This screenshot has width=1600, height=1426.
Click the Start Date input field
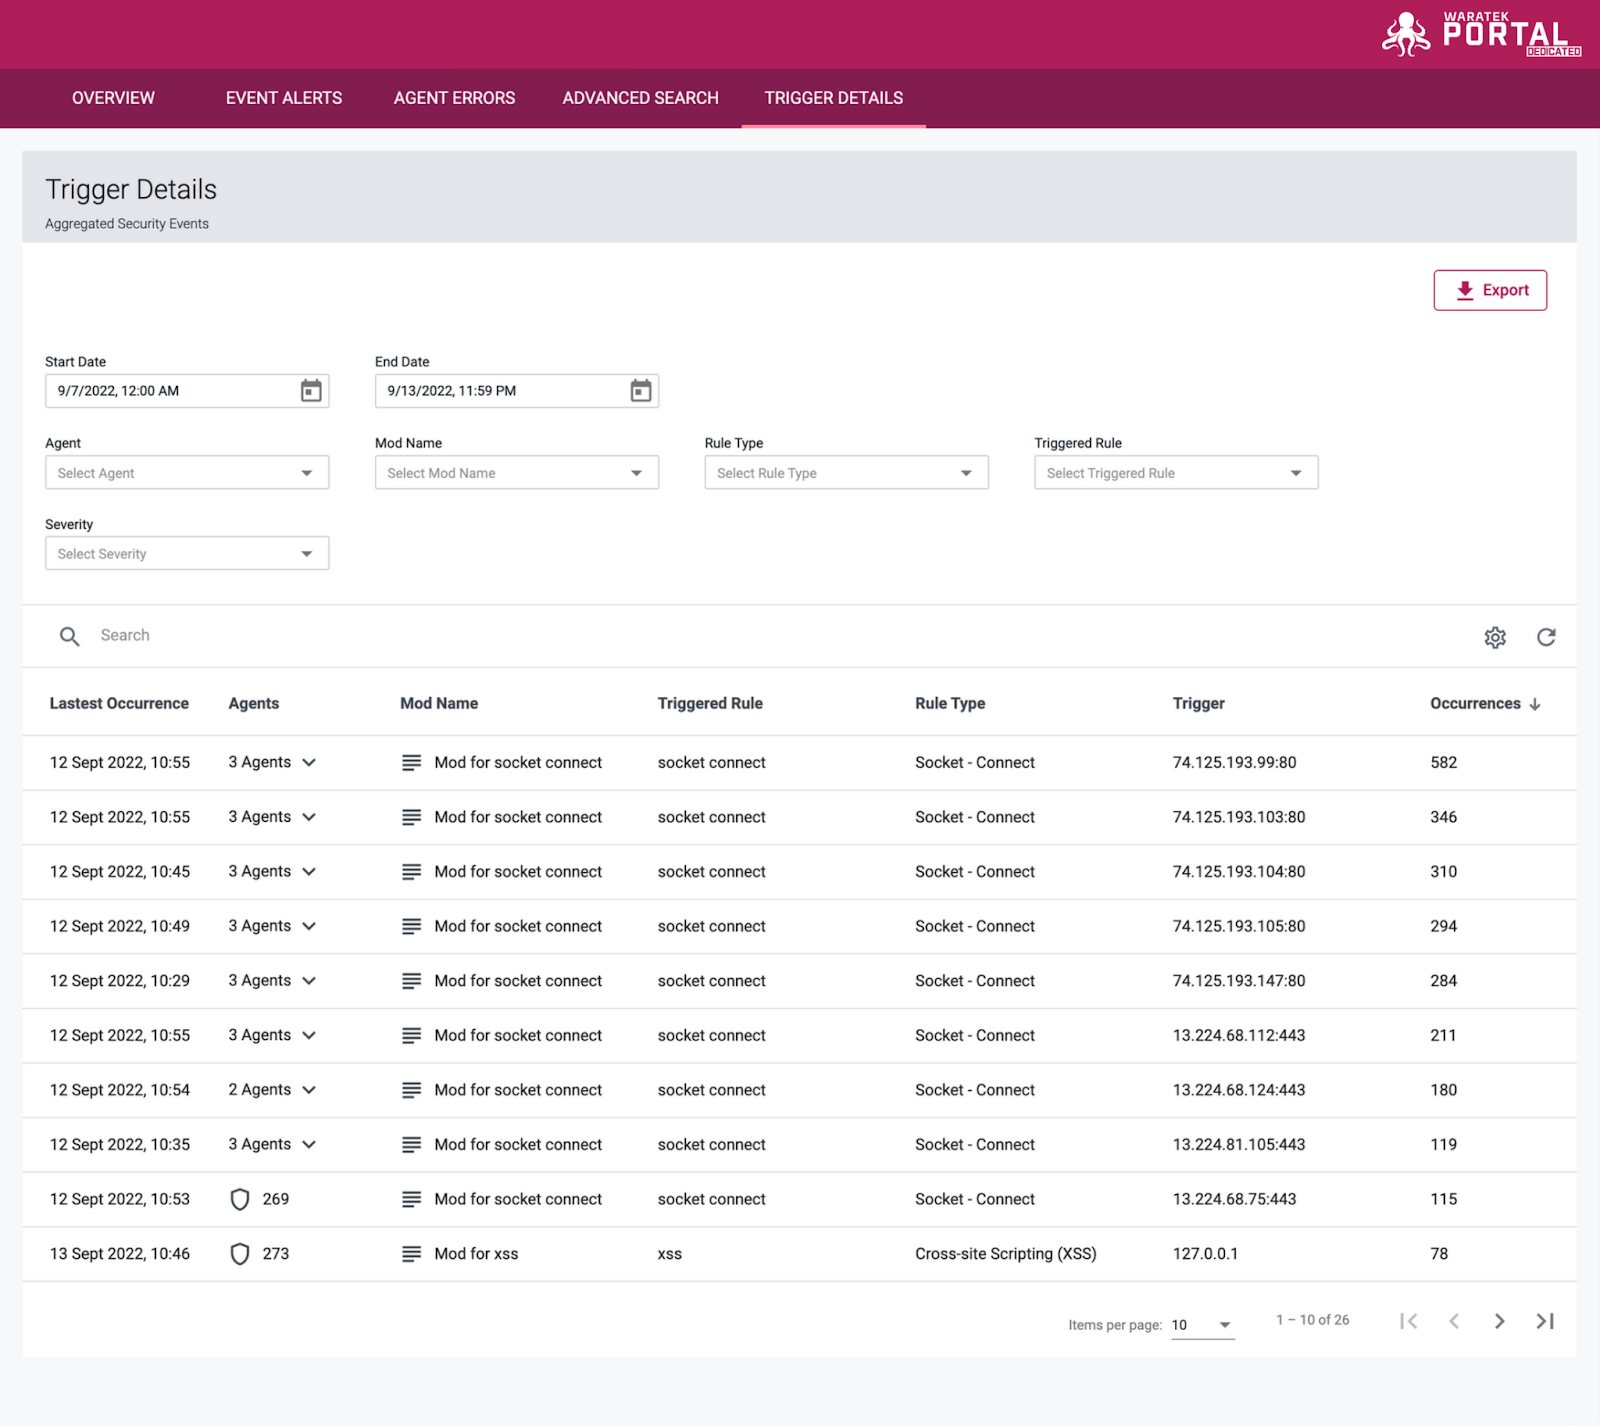click(187, 391)
